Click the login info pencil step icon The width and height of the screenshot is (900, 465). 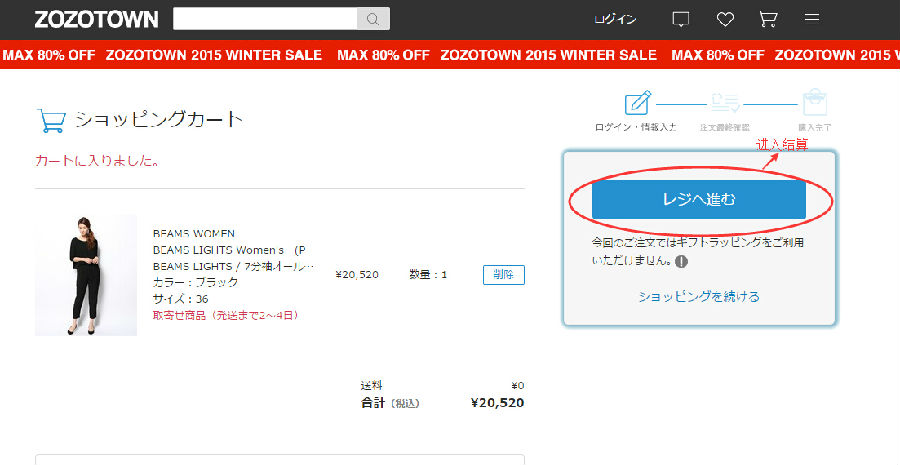tap(638, 103)
